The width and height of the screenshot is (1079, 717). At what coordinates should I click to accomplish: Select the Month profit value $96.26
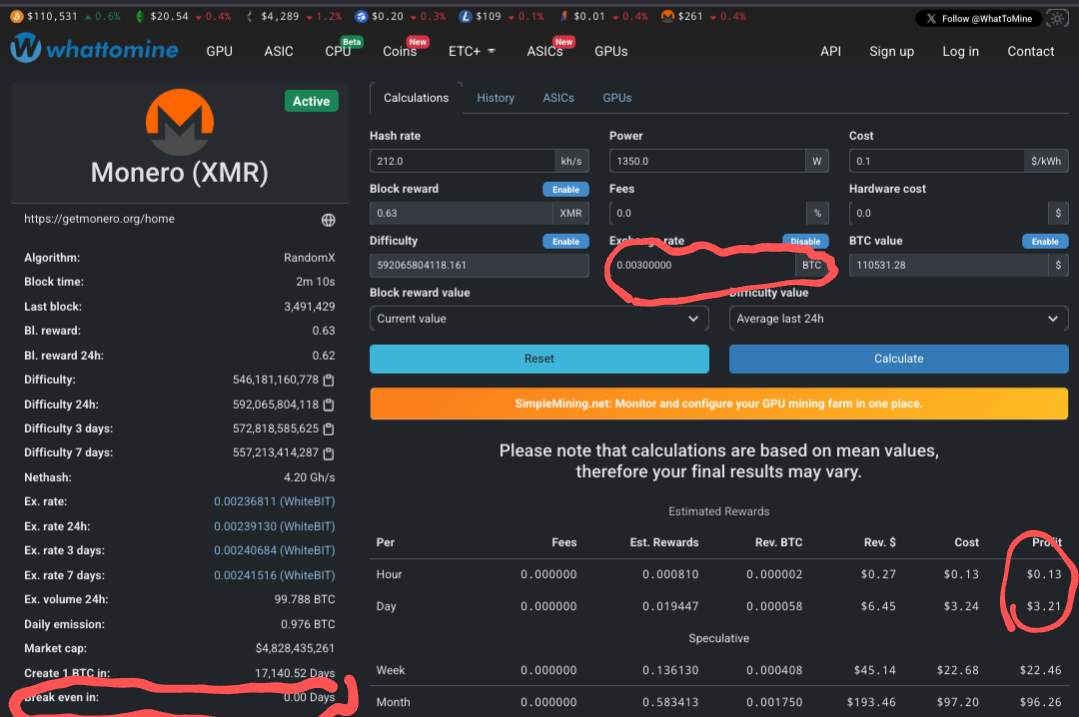click(x=1040, y=702)
